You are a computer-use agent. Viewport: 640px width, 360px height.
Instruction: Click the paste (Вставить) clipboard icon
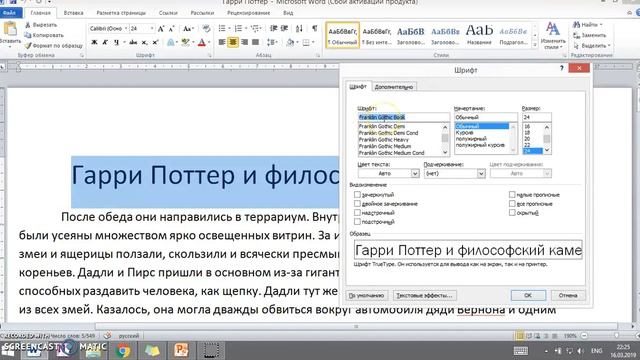click(x=10, y=29)
